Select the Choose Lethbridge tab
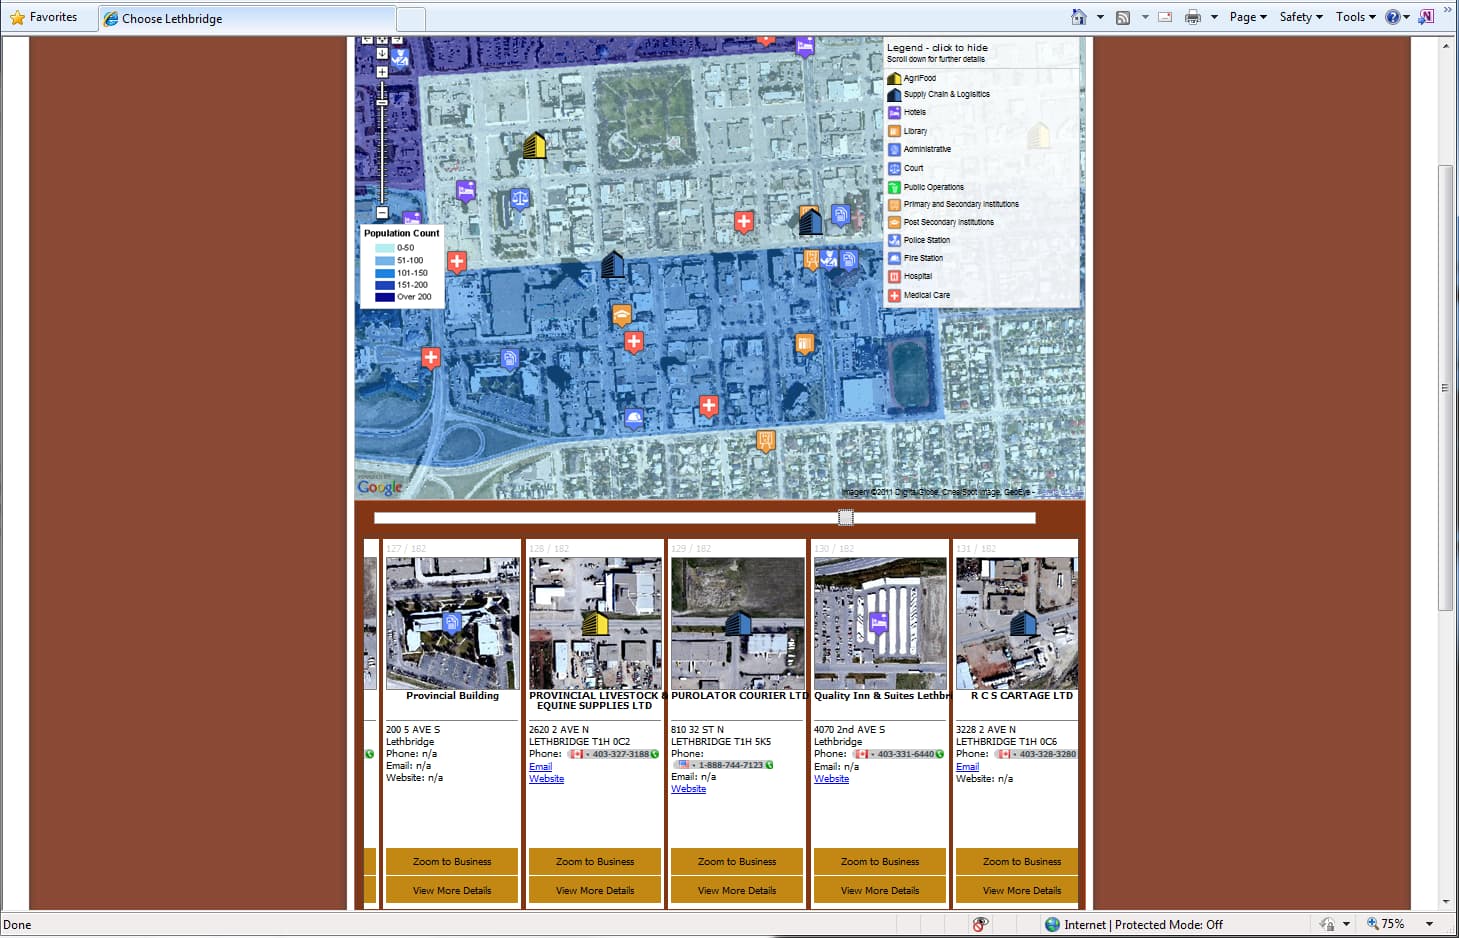1459x938 pixels. (247, 18)
